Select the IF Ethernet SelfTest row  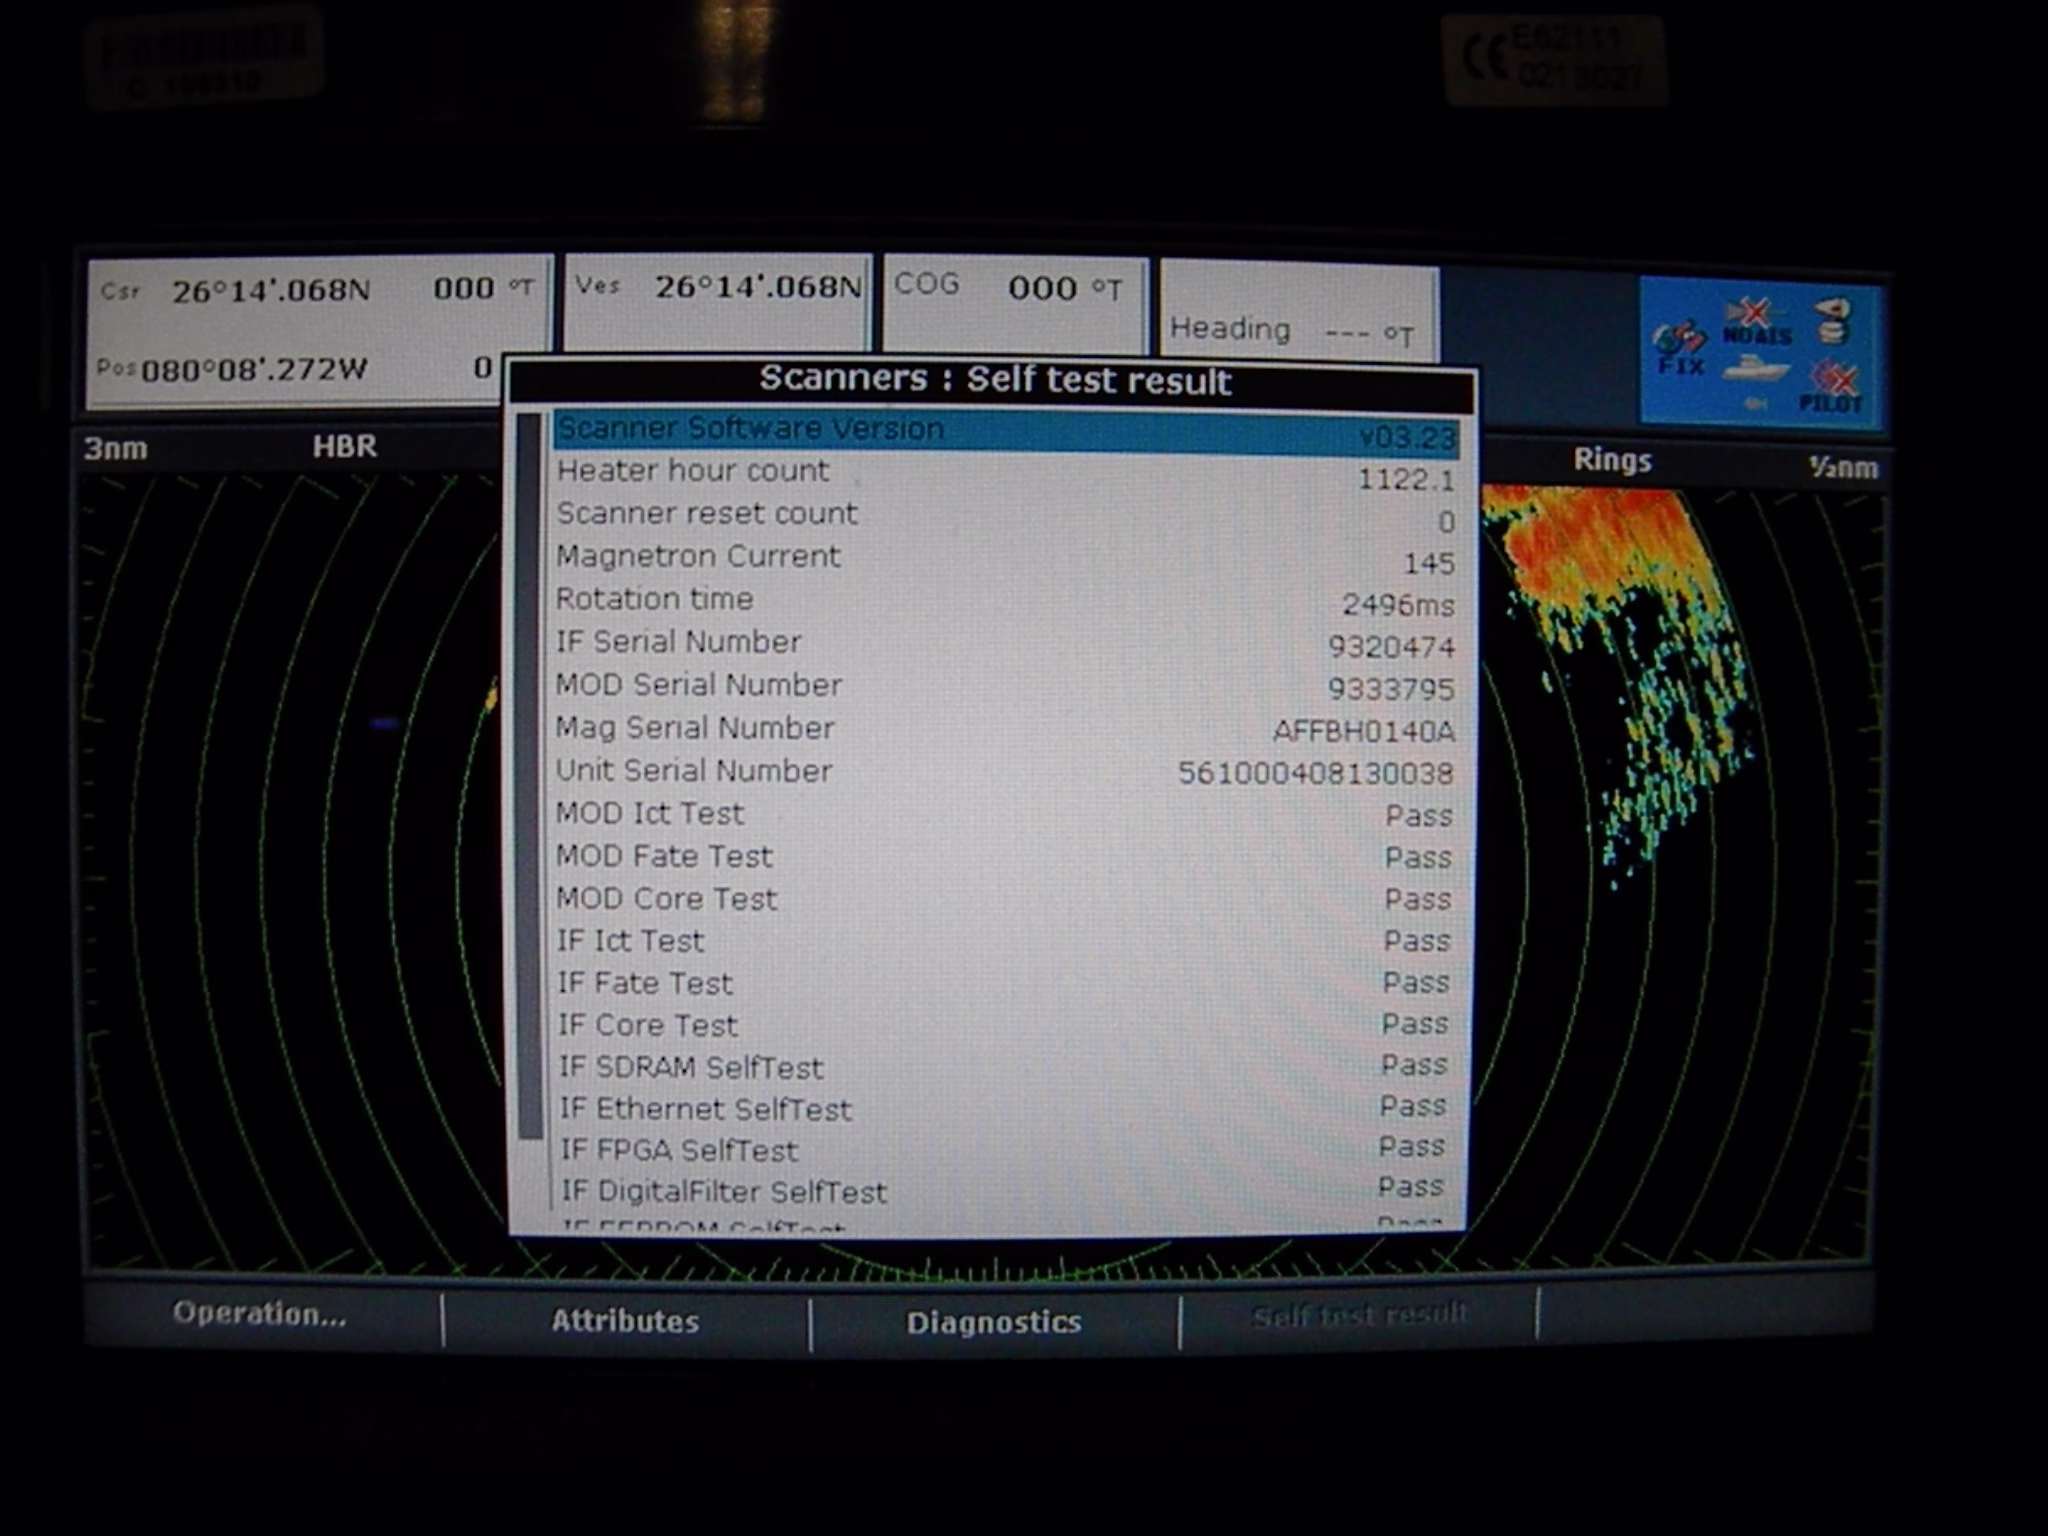tap(1005, 1109)
